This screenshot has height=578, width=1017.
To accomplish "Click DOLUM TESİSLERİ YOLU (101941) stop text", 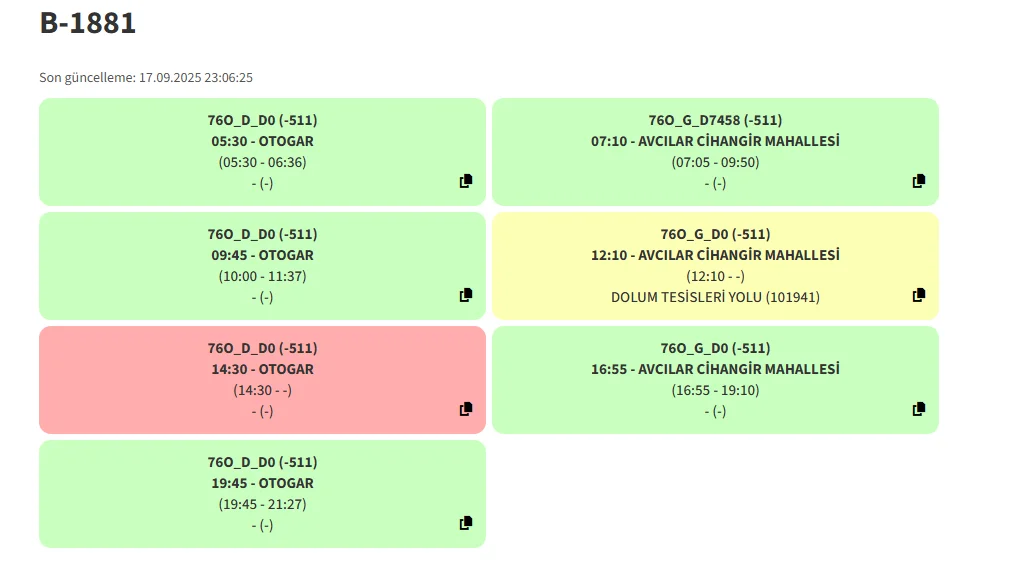I will 715,297.
